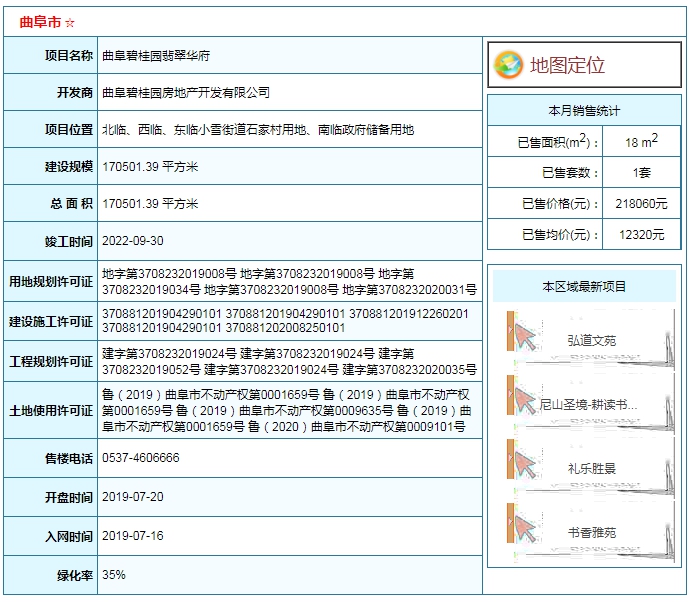Click the 工程规划许可证 permit numbers
This screenshot has height=602, width=695.
[289, 361]
